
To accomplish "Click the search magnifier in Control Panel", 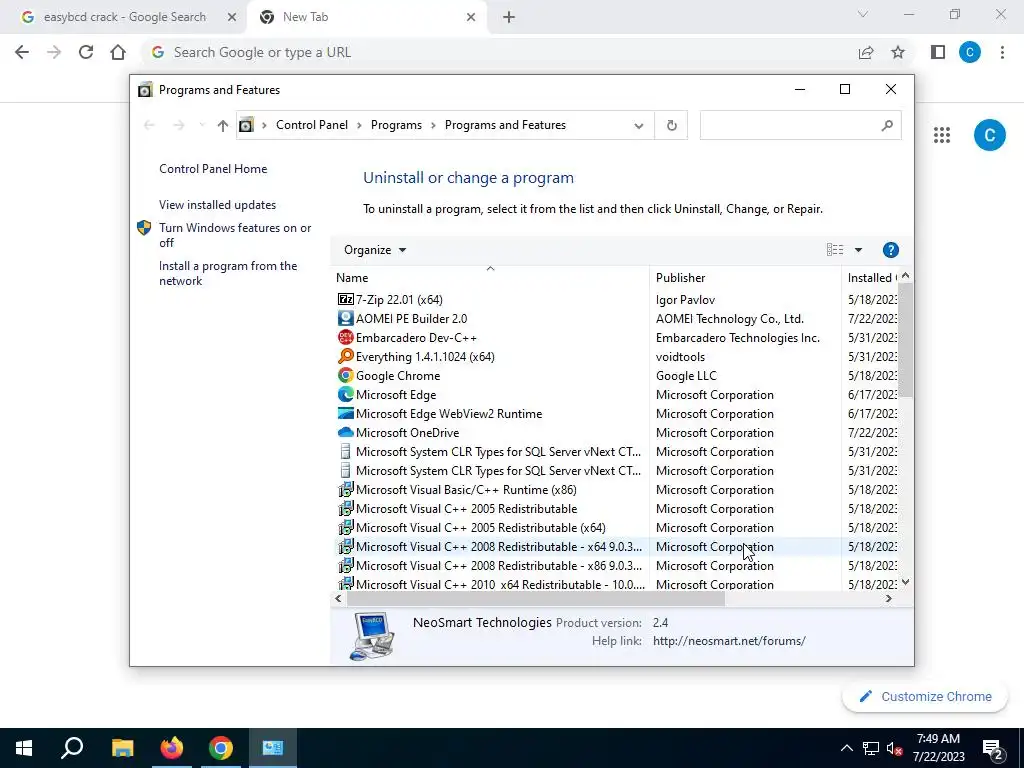I will (886, 125).
